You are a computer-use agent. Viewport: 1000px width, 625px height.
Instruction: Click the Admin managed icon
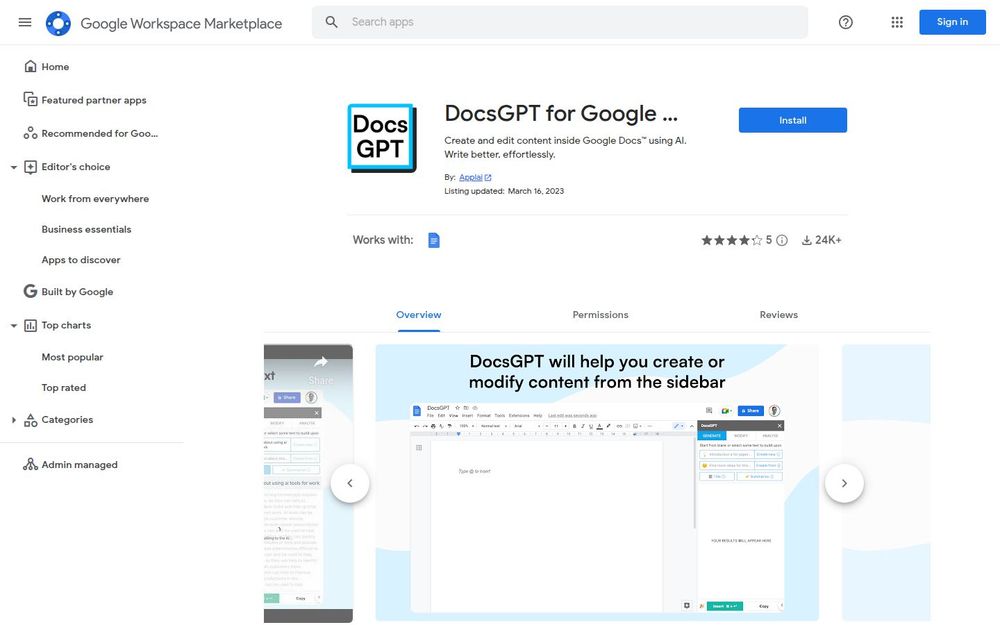coord(30,464)
